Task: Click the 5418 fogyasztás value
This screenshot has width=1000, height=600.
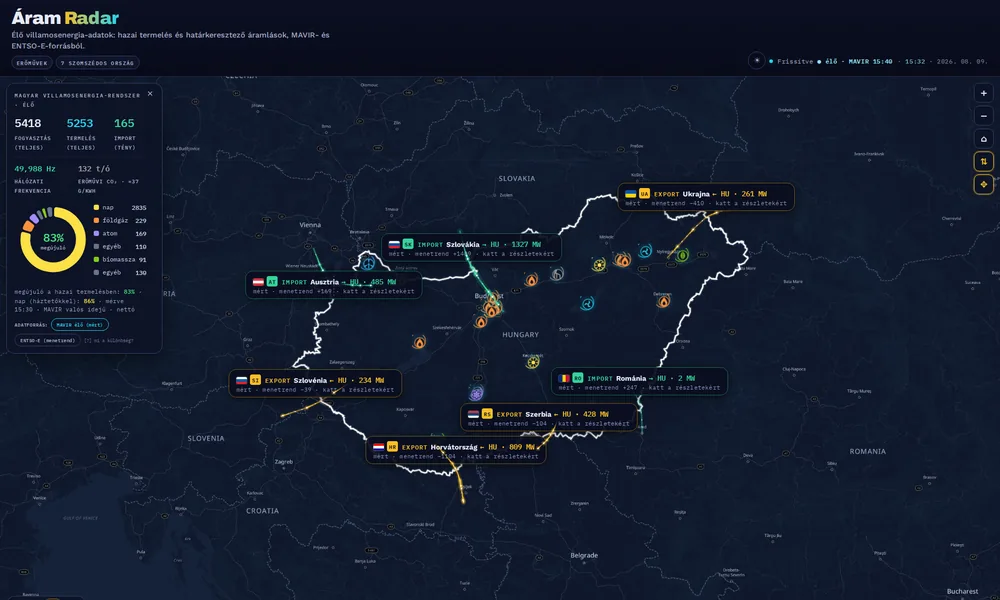Action: (x=27, y=123)
